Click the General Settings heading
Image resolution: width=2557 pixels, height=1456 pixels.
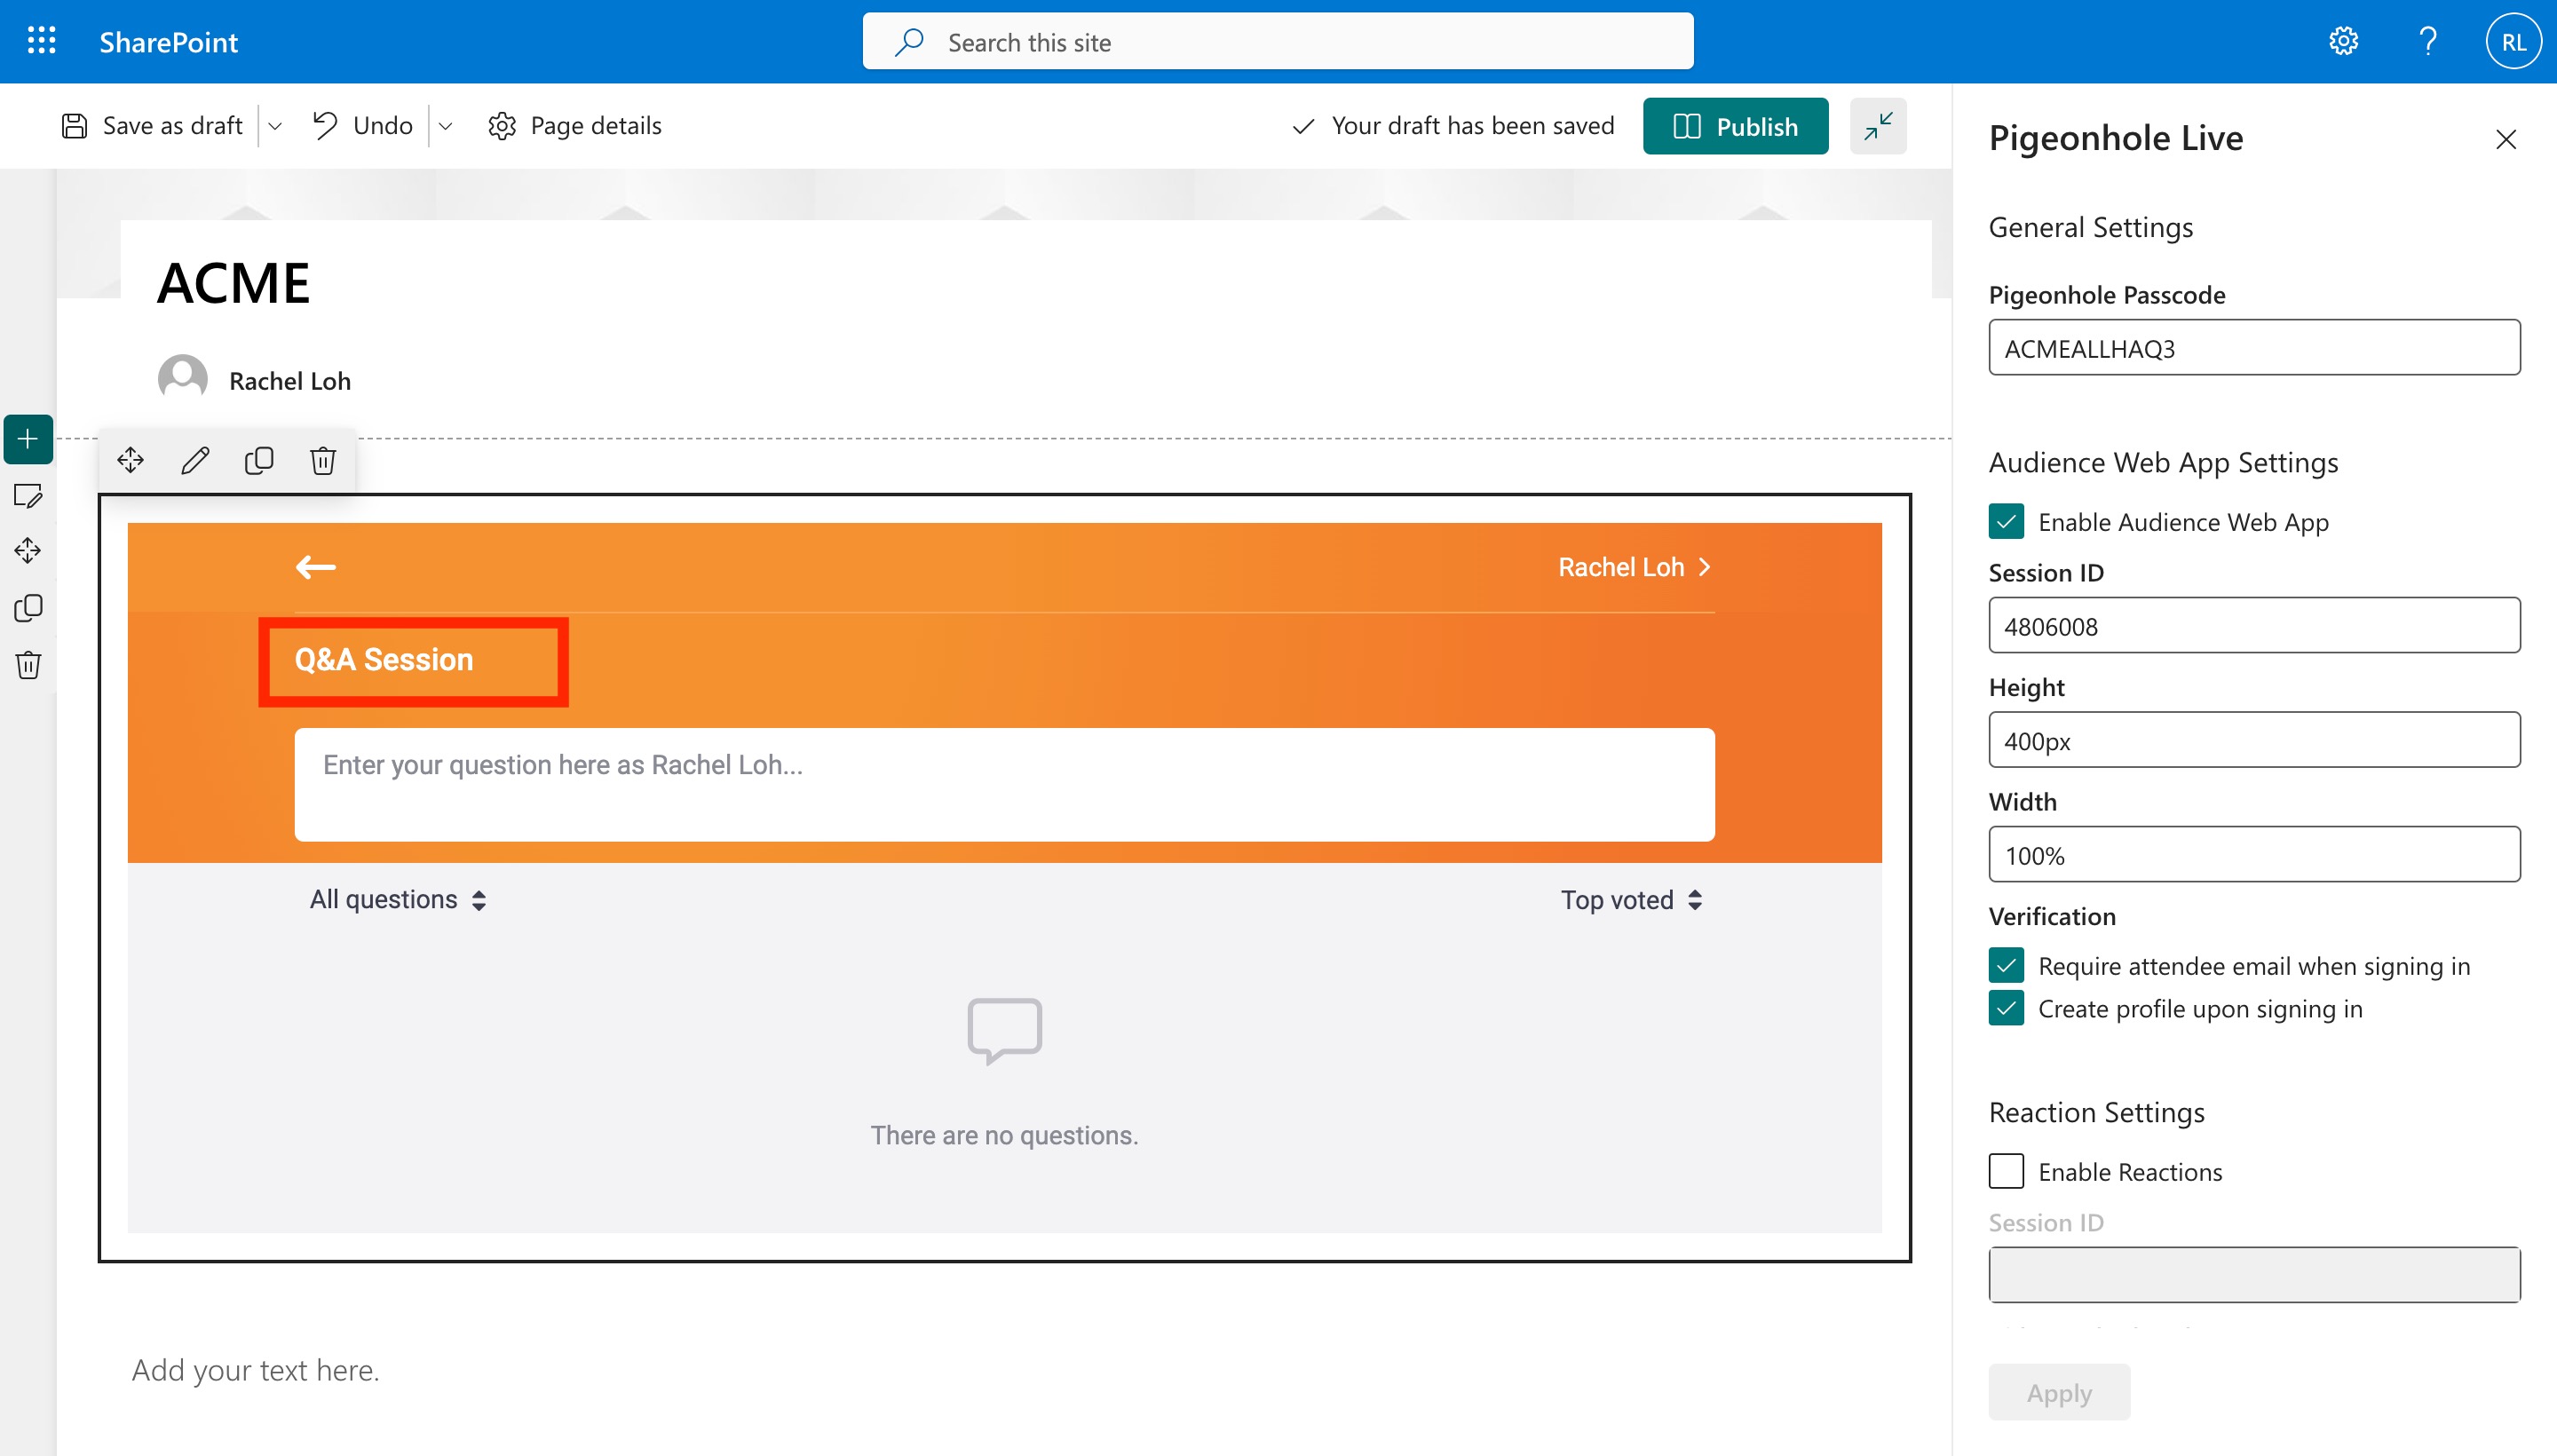pos(2090,227)
